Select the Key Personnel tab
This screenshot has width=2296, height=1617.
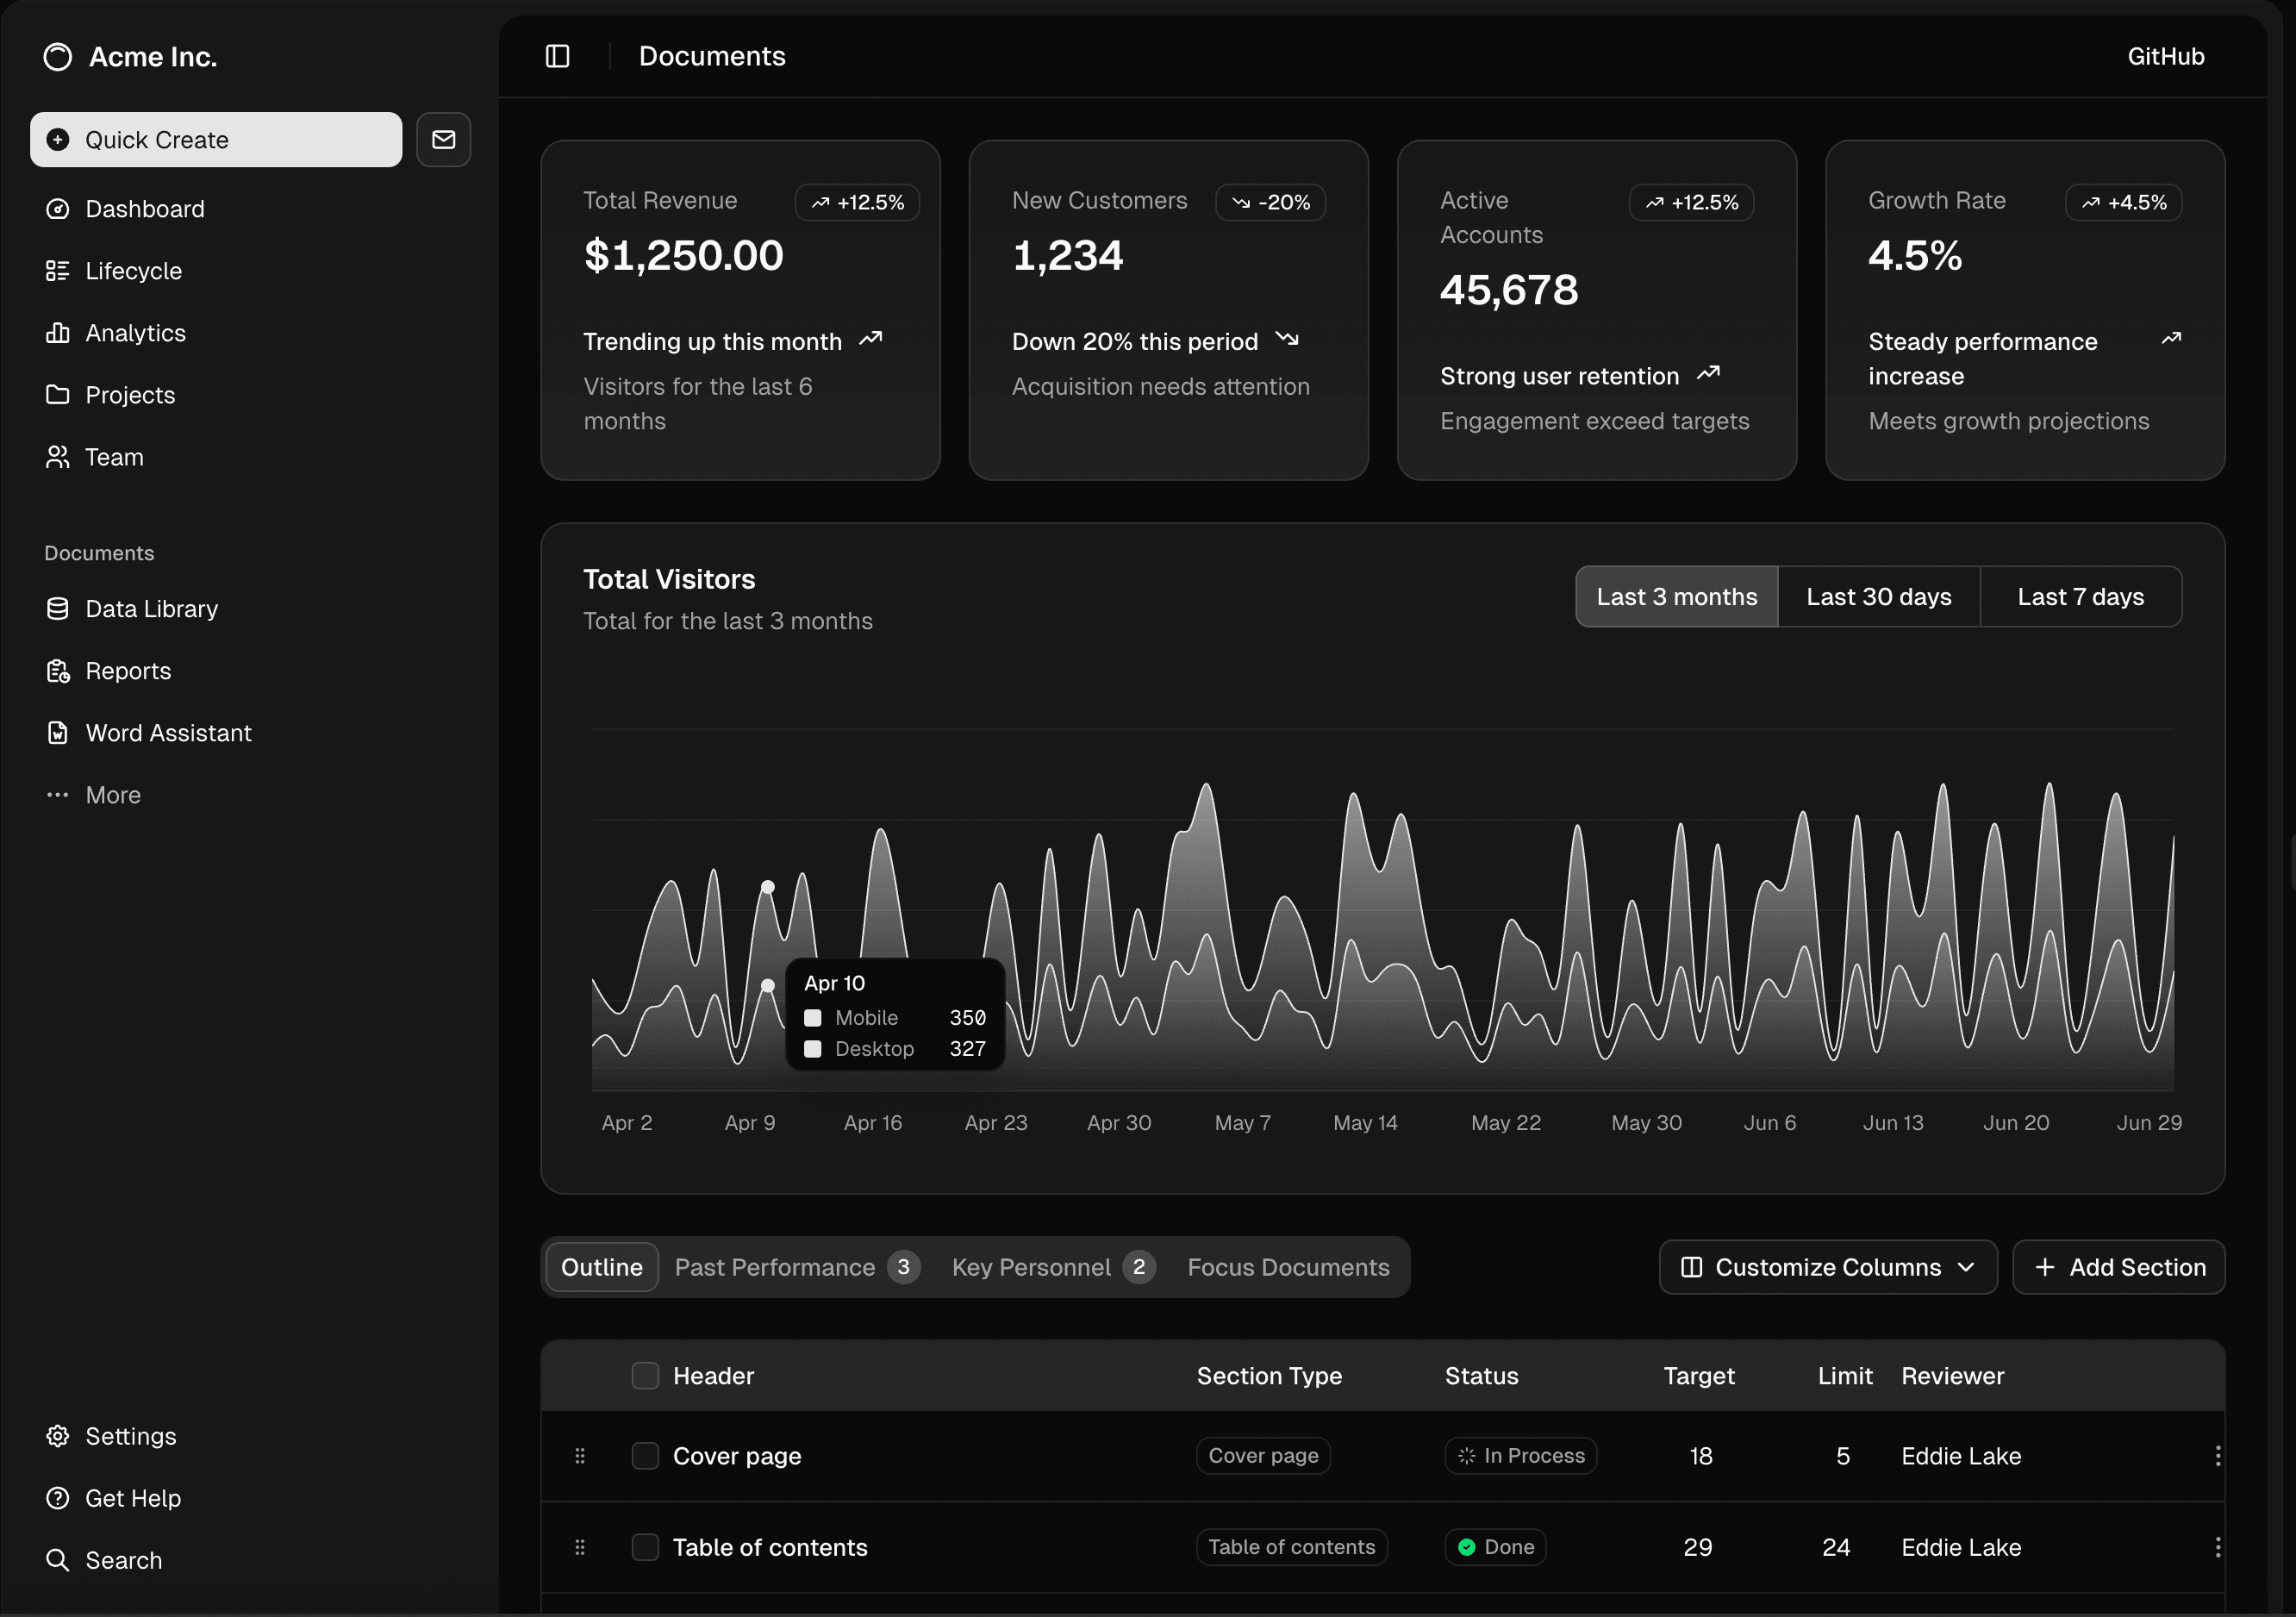(1032, 1267)
